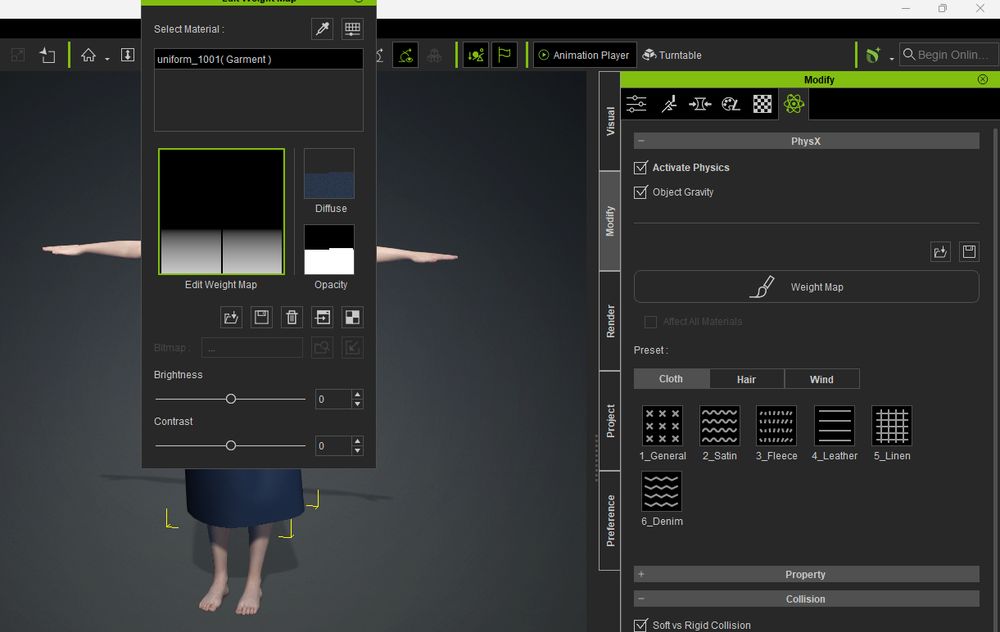The image size is (1000, 632).
Task: Decrease Contrast value with down stepper arrow
Action: click(357, 450)
